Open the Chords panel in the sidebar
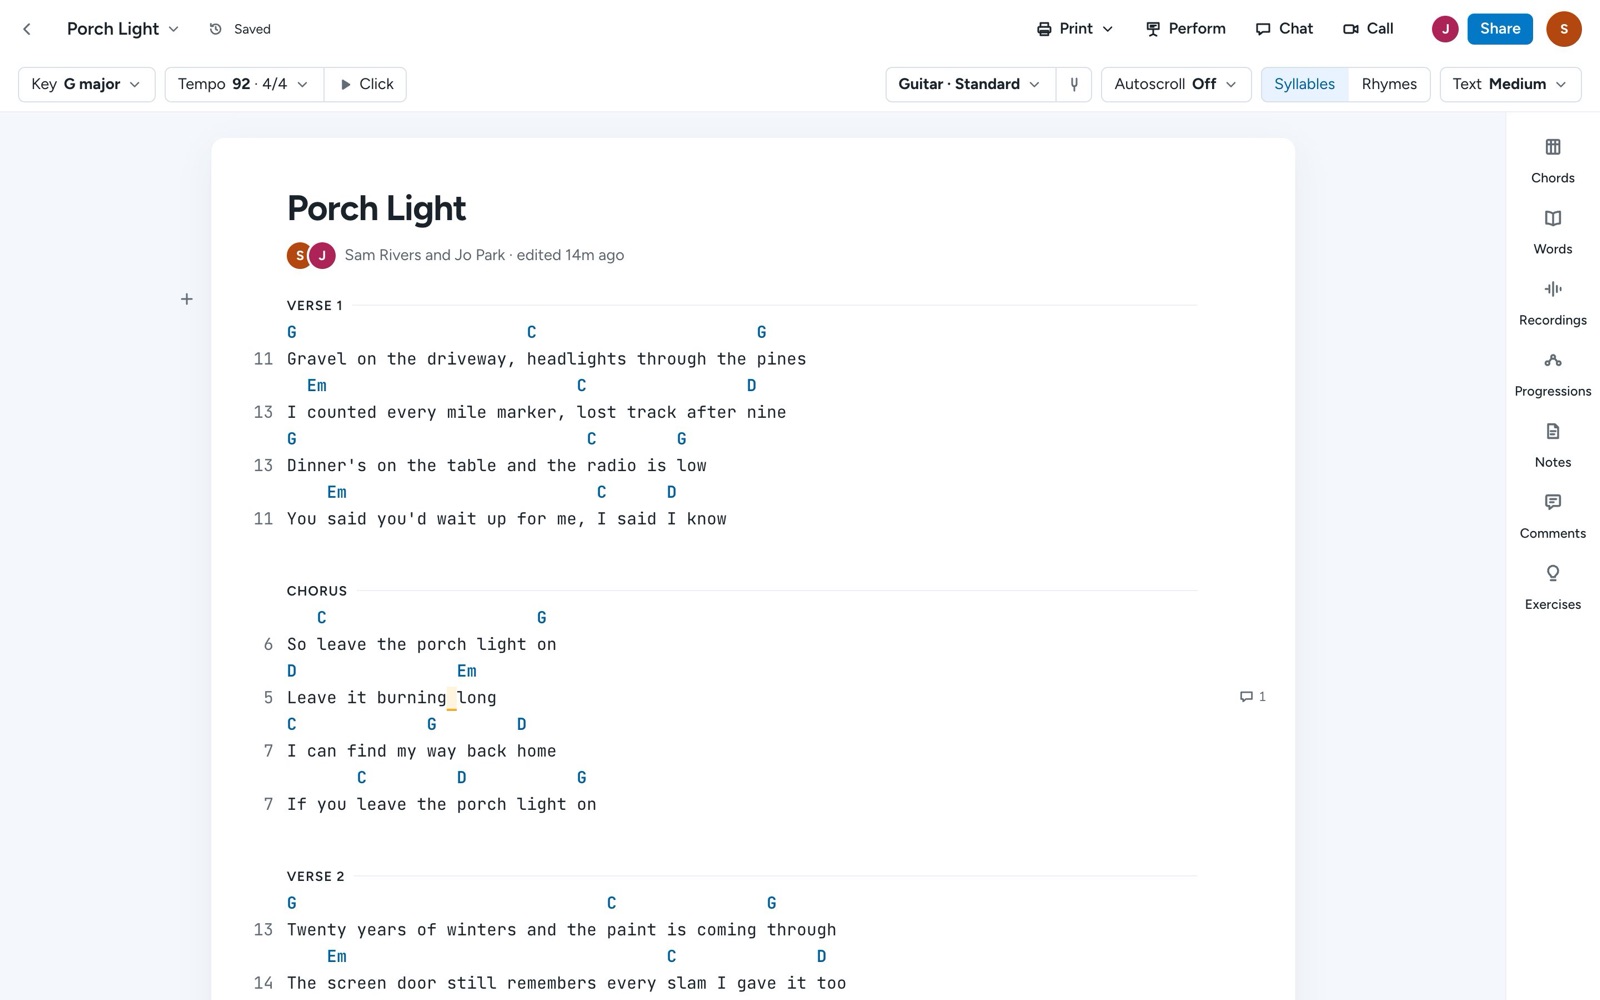Screen dimensions: 1600x1000 tap(1552, 161)
